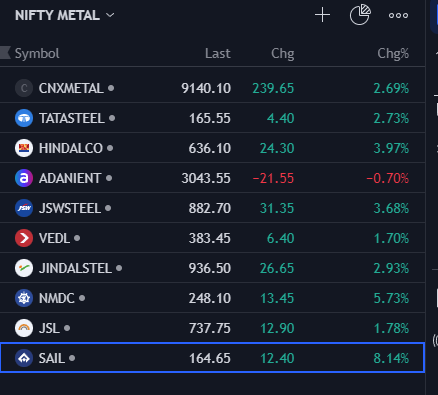The image size is (438, 395).
Task: Select the CNXMETAL symbol name
Action: coord(71,88)
